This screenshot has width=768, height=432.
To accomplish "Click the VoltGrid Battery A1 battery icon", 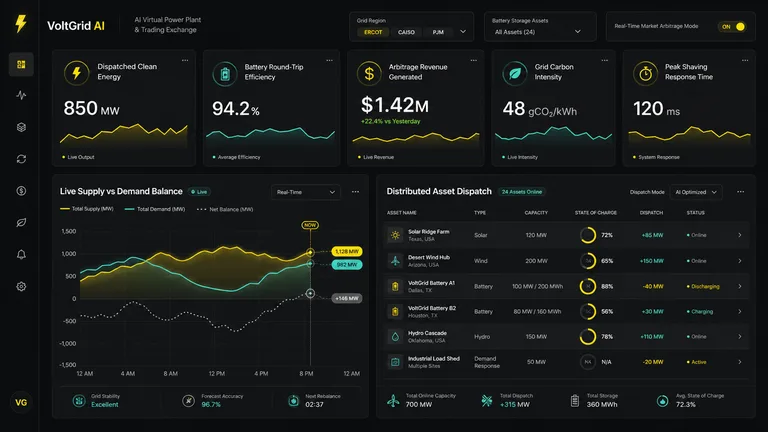I will click(x=395, y=286).
